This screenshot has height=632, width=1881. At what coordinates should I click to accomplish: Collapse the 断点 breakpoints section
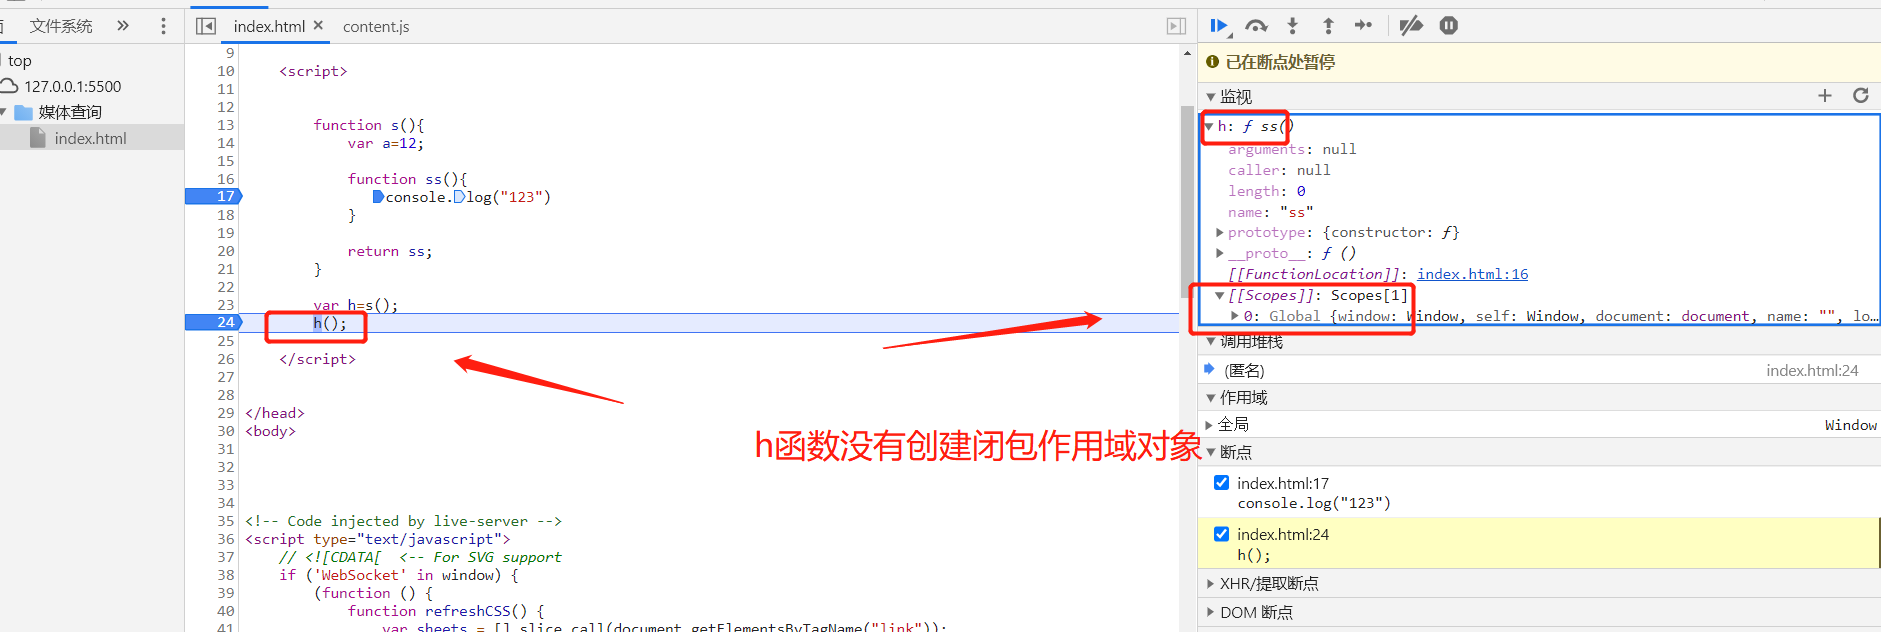coord(1211,453)
